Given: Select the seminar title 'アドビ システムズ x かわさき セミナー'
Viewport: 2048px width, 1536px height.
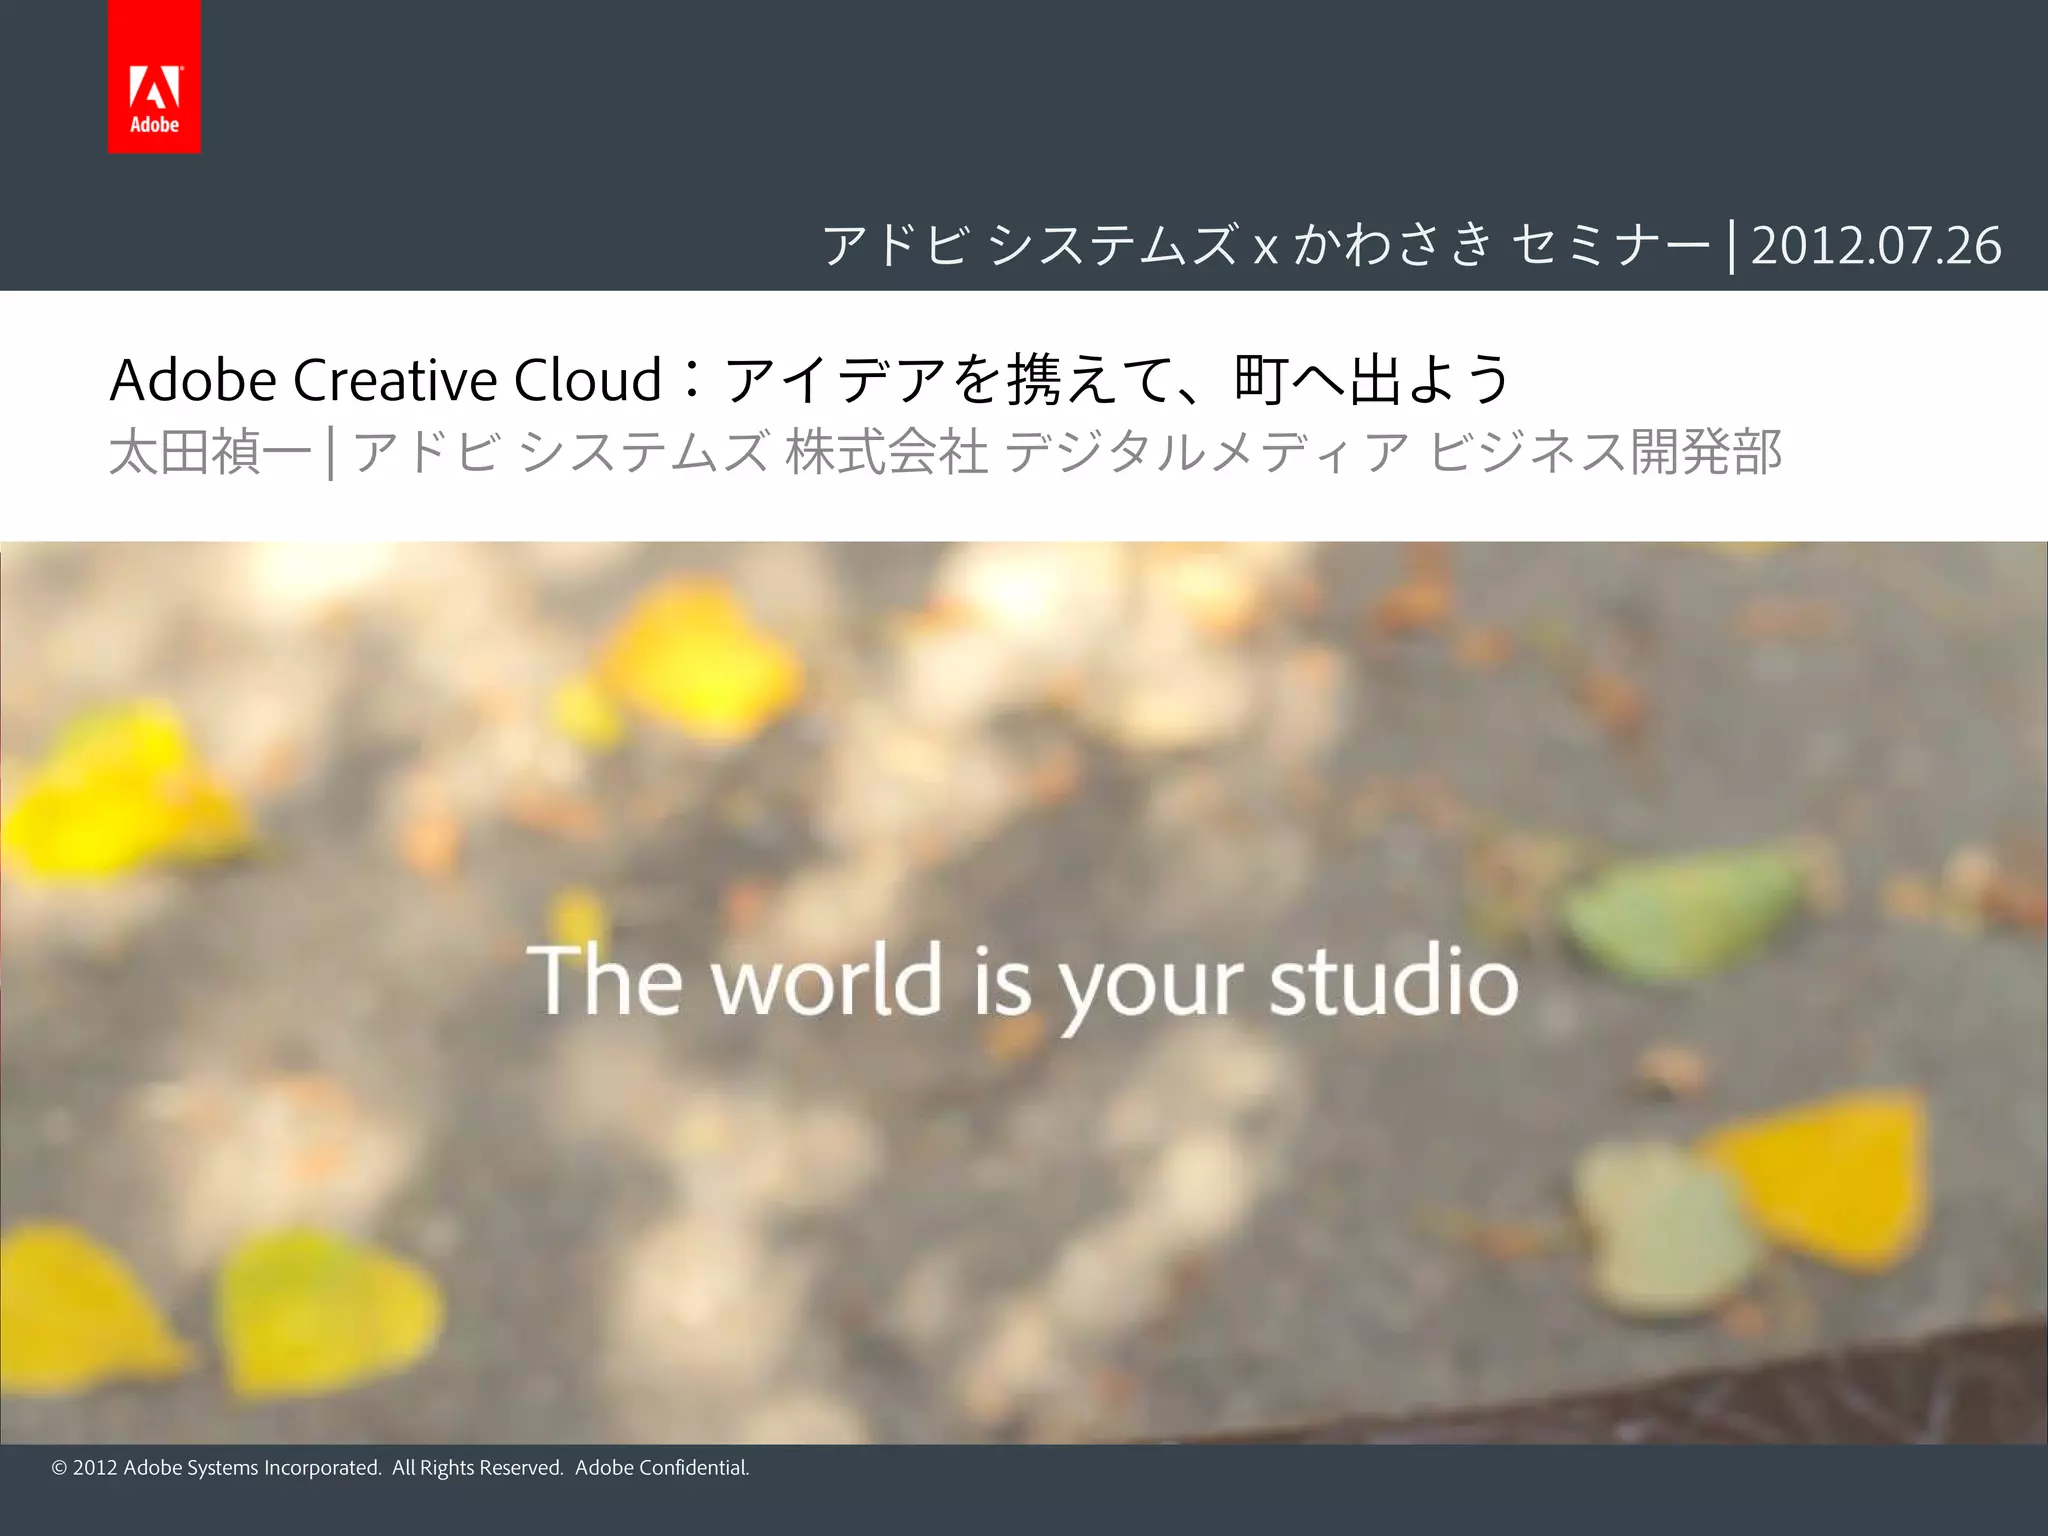Looking at the screenshot, I should tap(1266, 245).
